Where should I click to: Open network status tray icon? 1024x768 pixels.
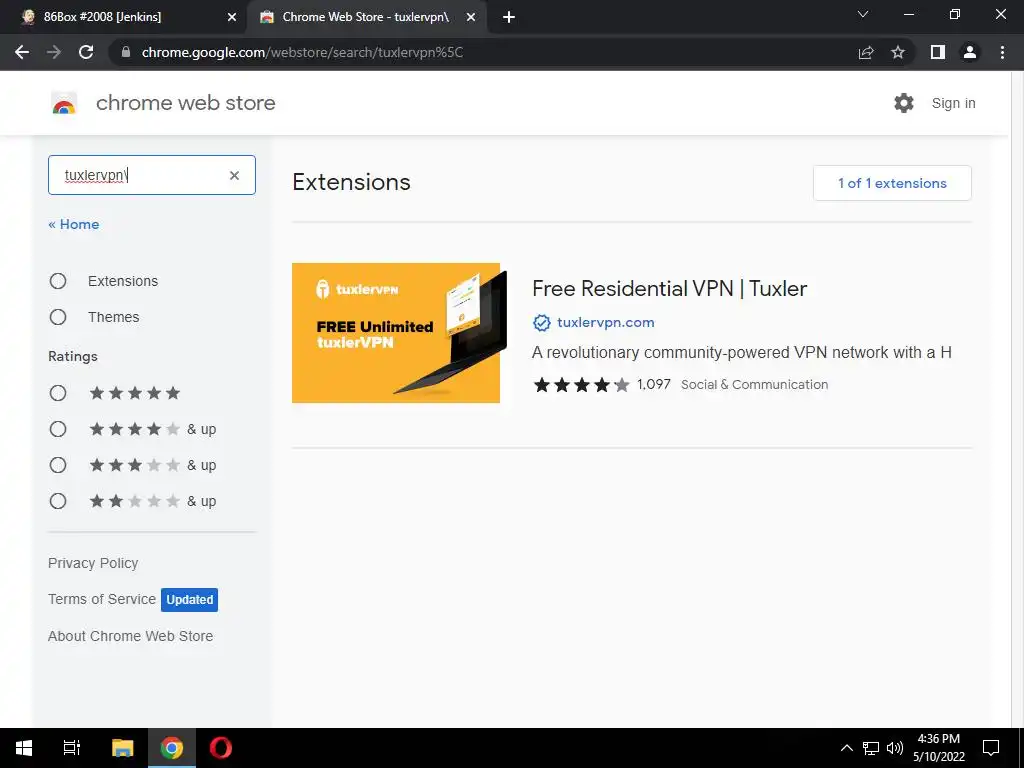871,748
